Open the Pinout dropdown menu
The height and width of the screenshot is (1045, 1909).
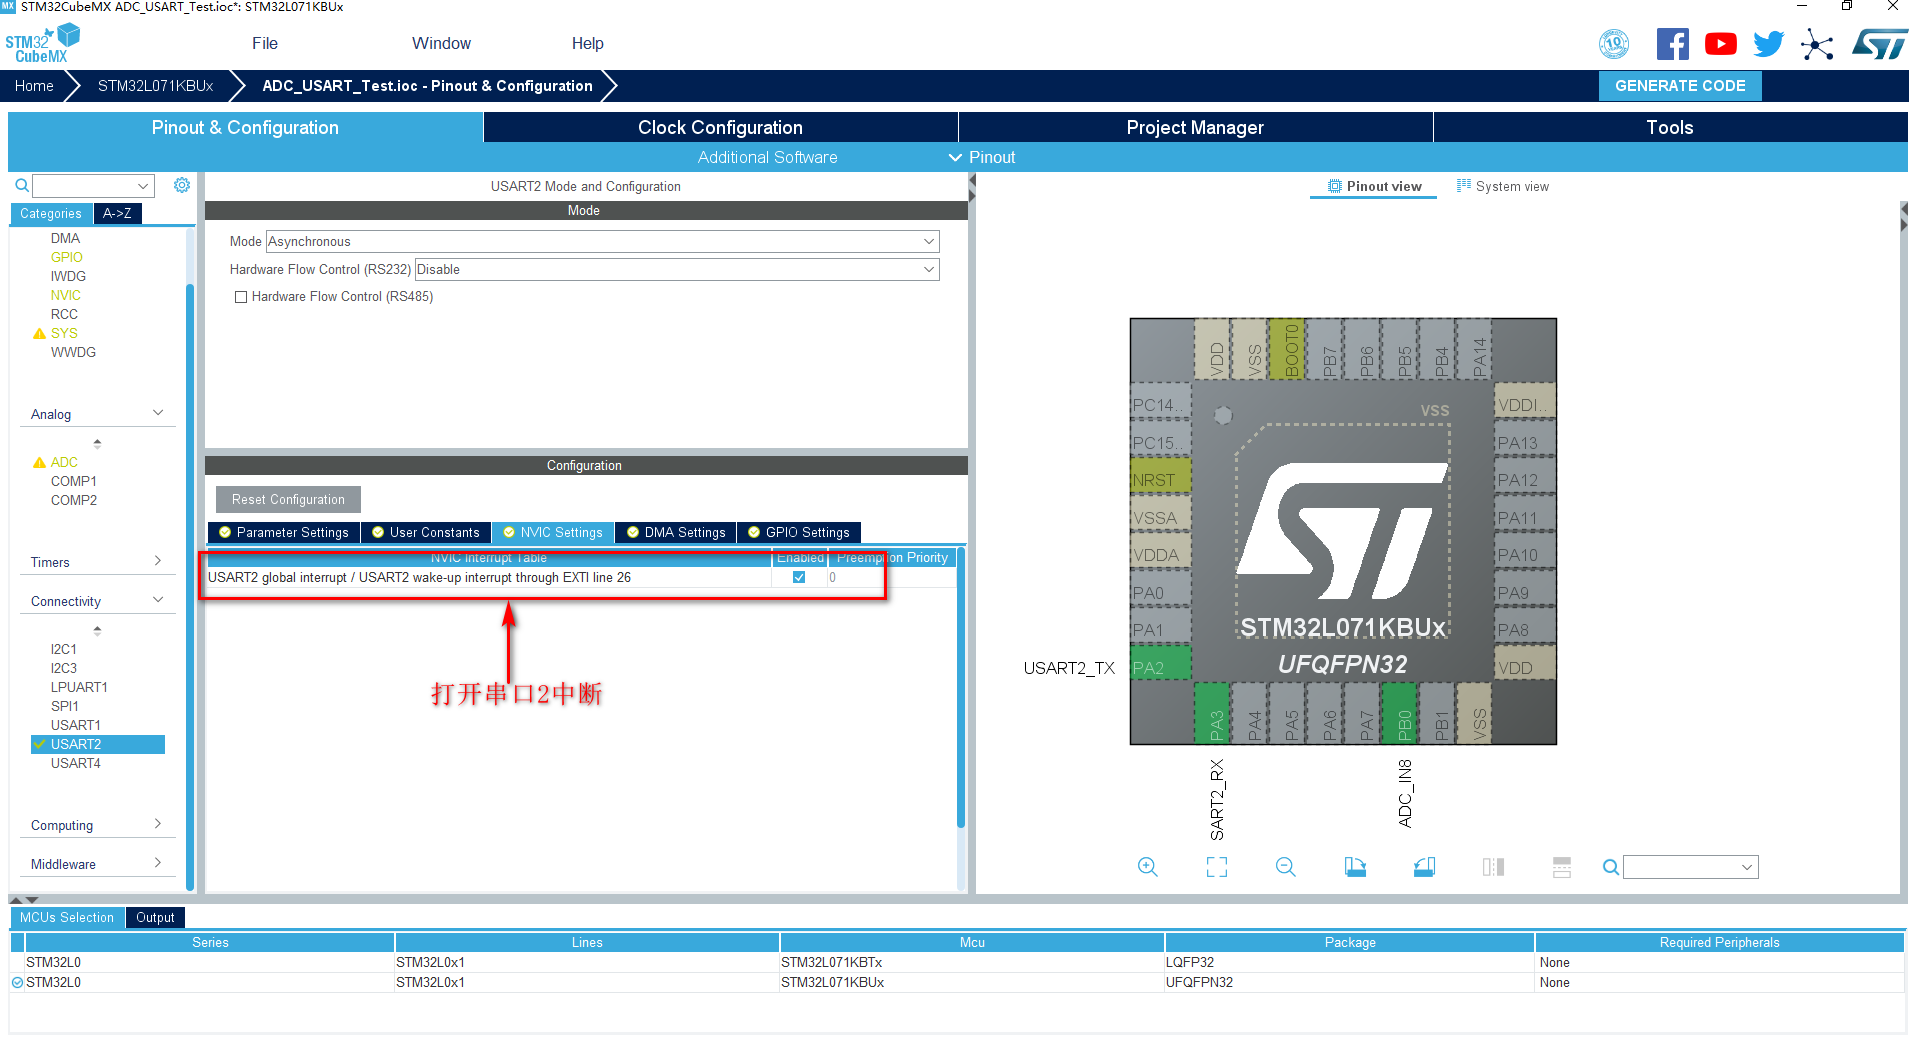click(982, 157)
